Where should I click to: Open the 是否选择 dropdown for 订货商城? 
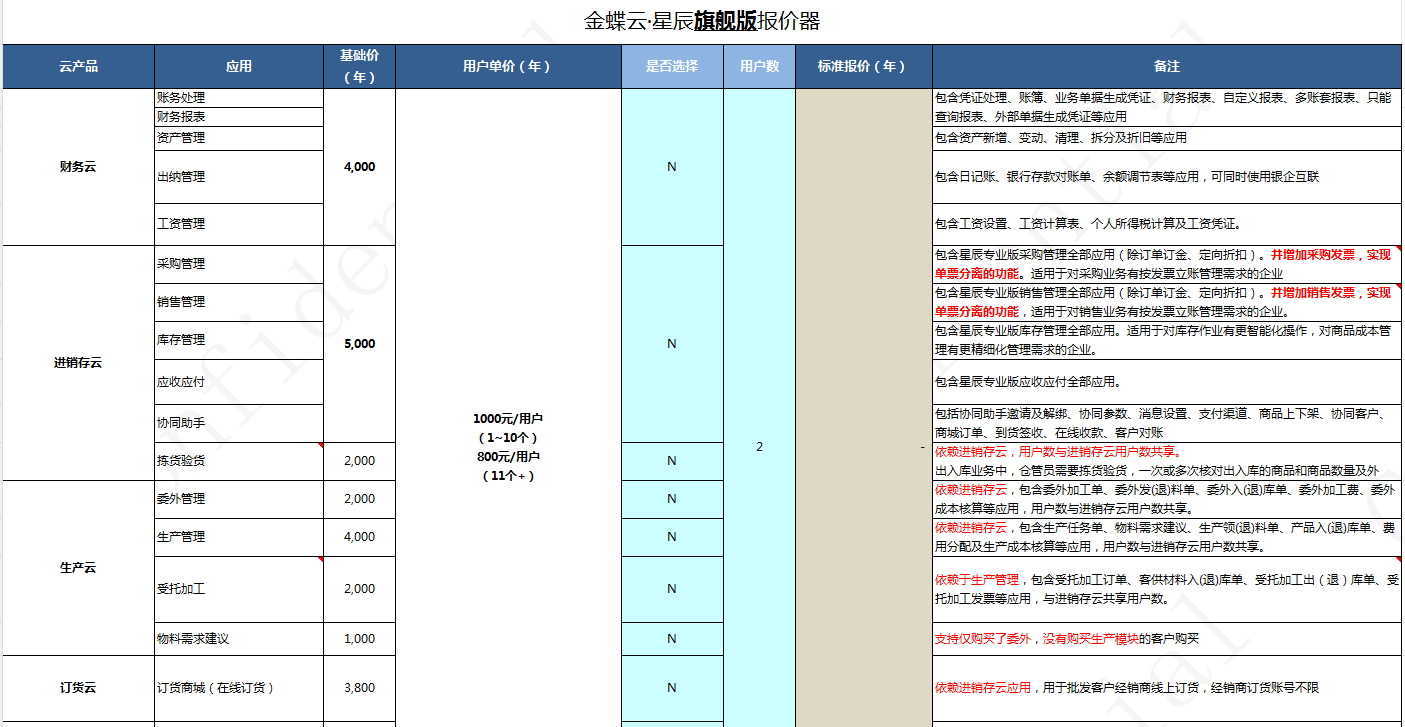tap(671, 687)
